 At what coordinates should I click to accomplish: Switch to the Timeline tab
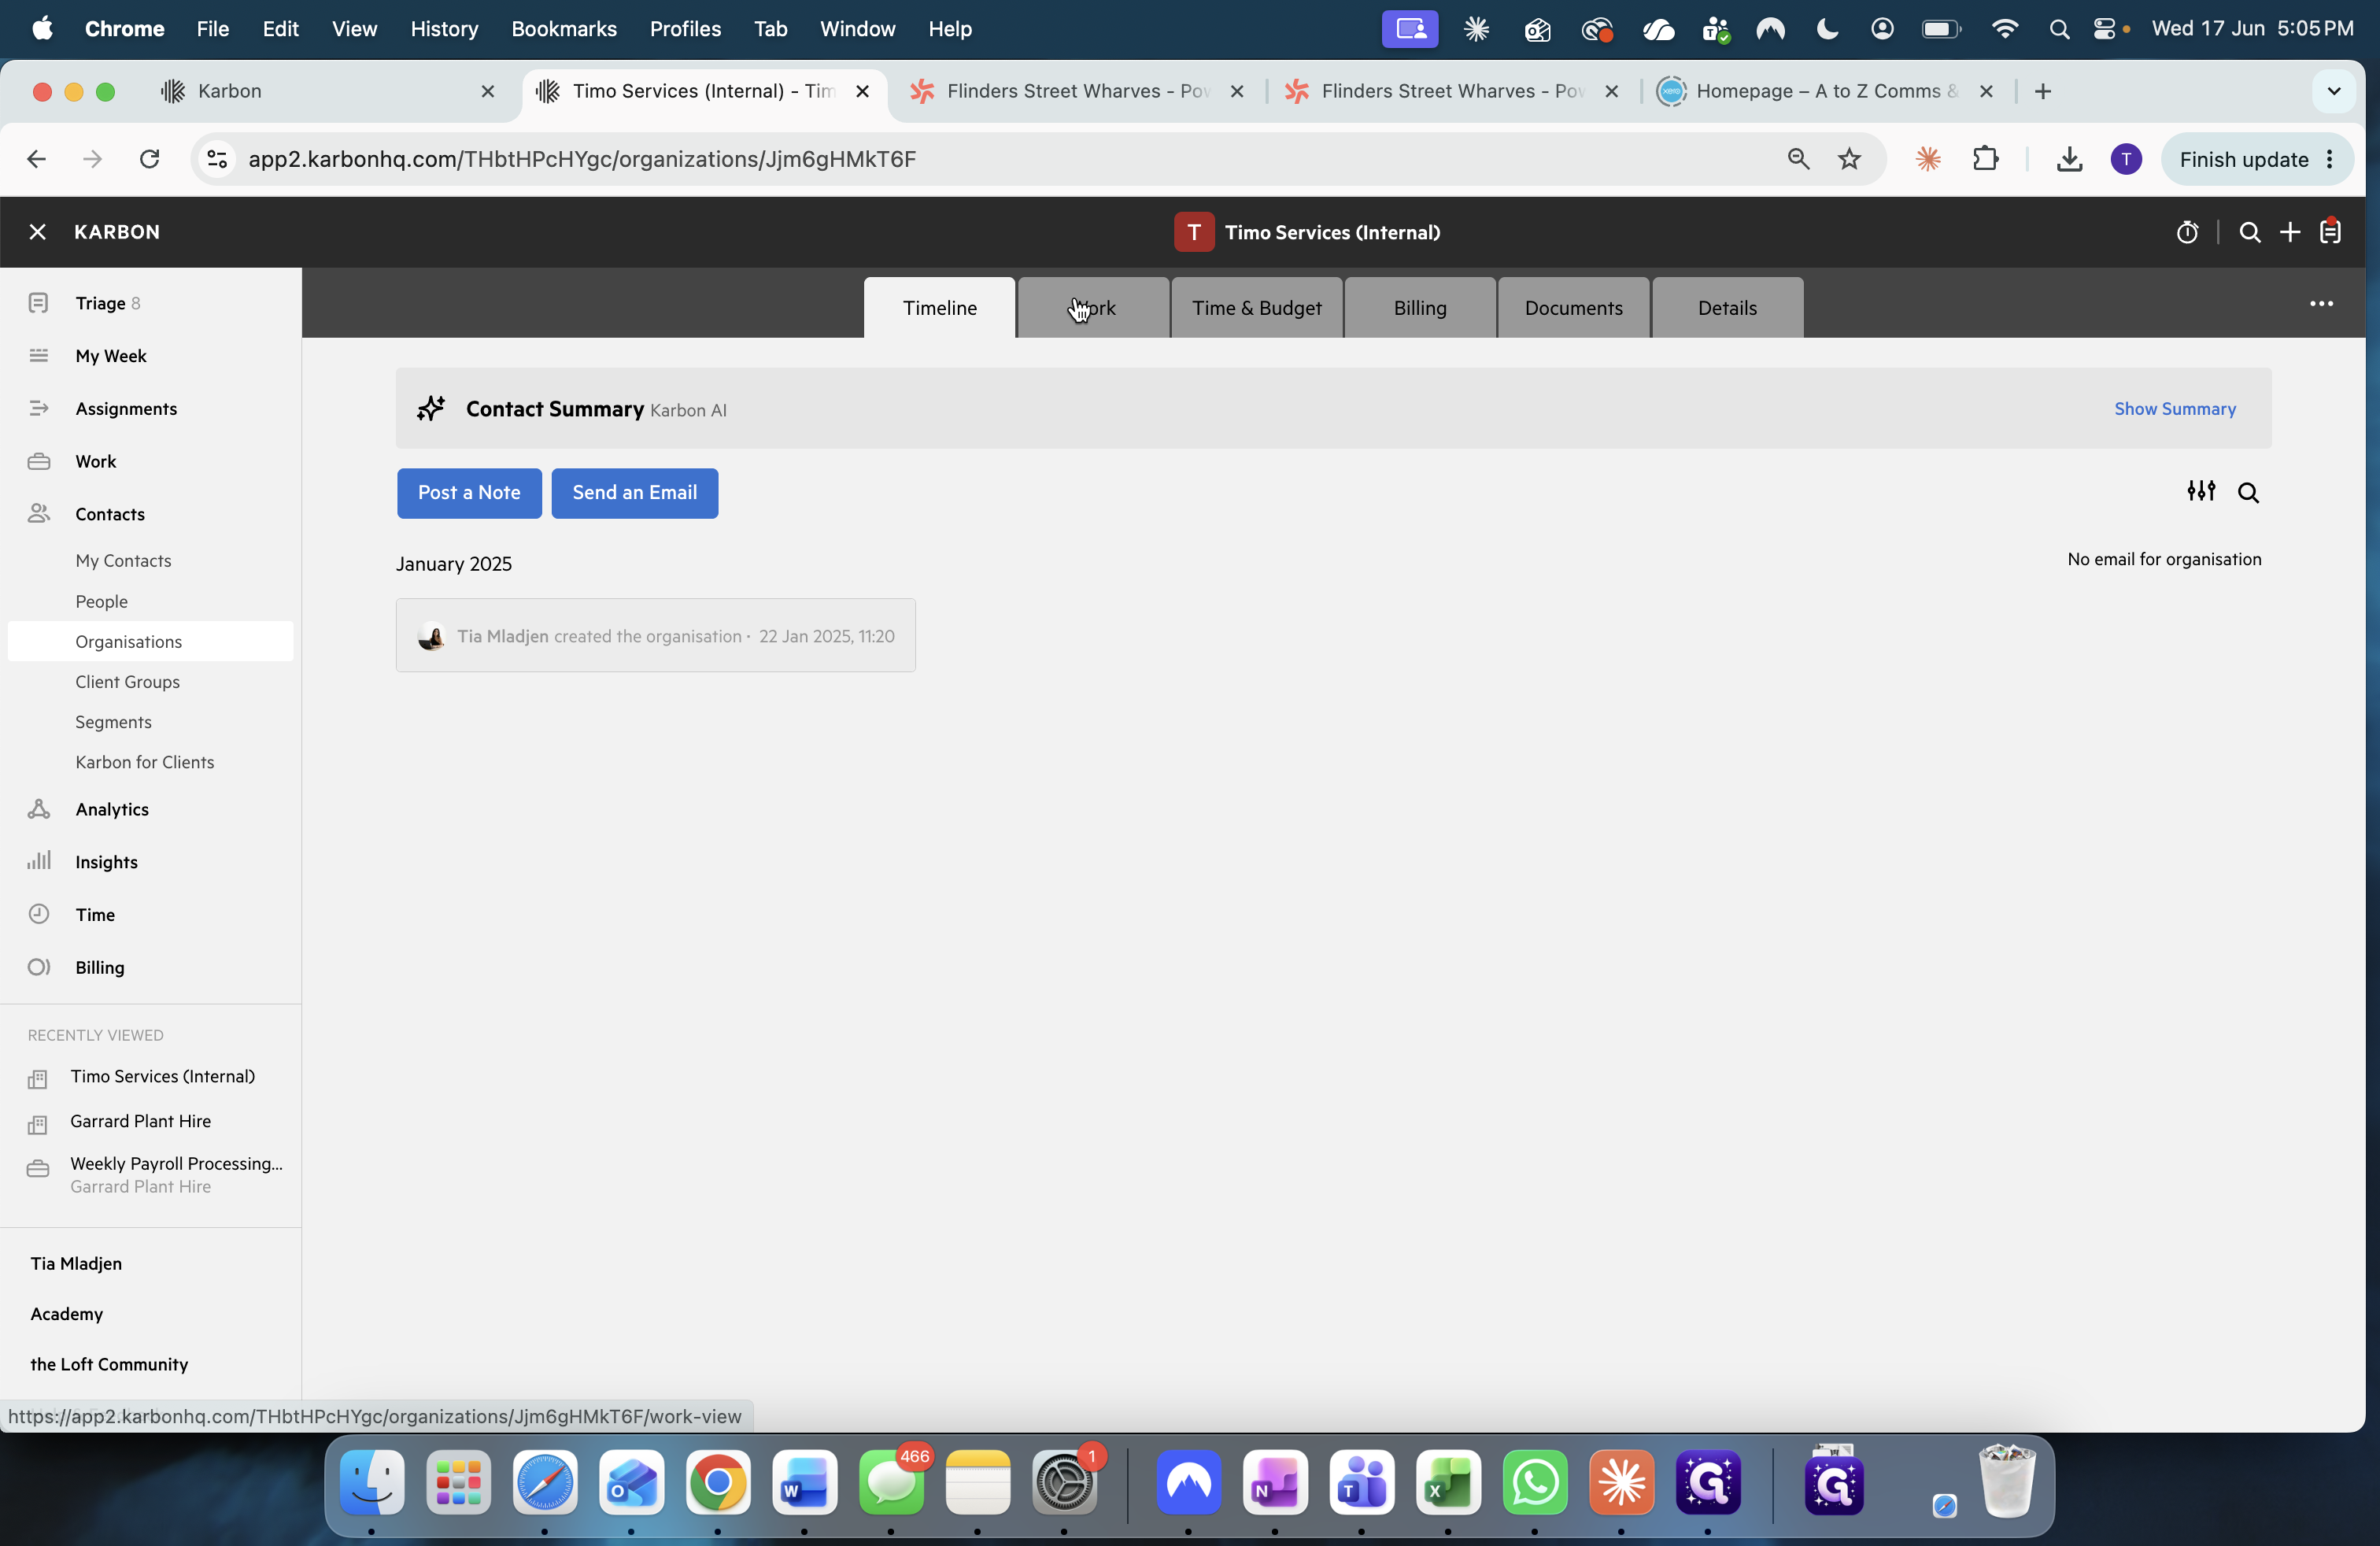tap(940, 308)
